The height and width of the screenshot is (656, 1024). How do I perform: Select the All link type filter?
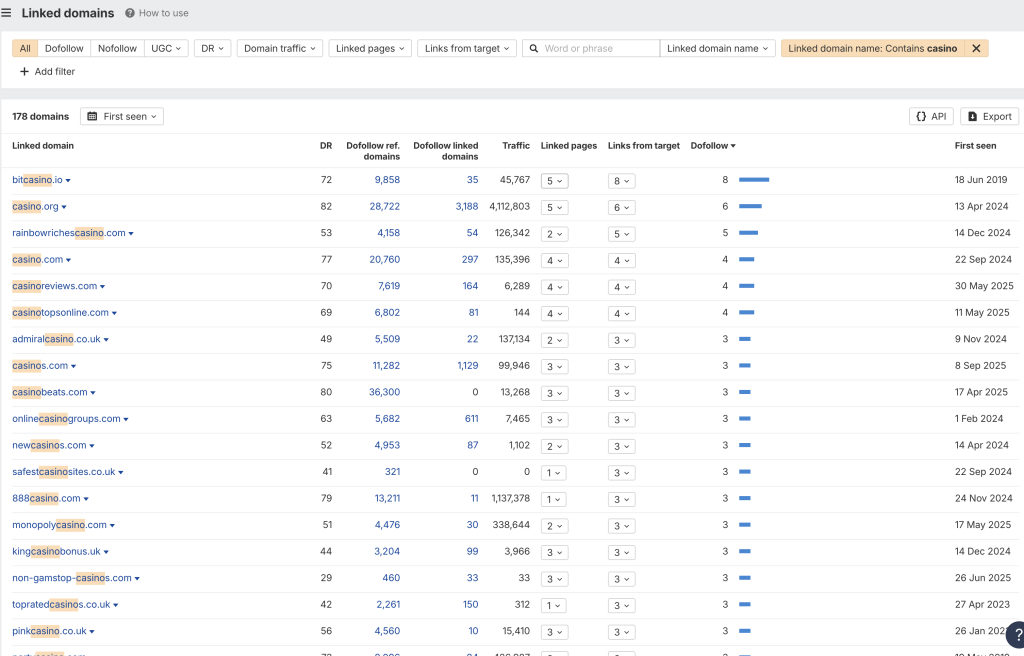coord(25,48)
